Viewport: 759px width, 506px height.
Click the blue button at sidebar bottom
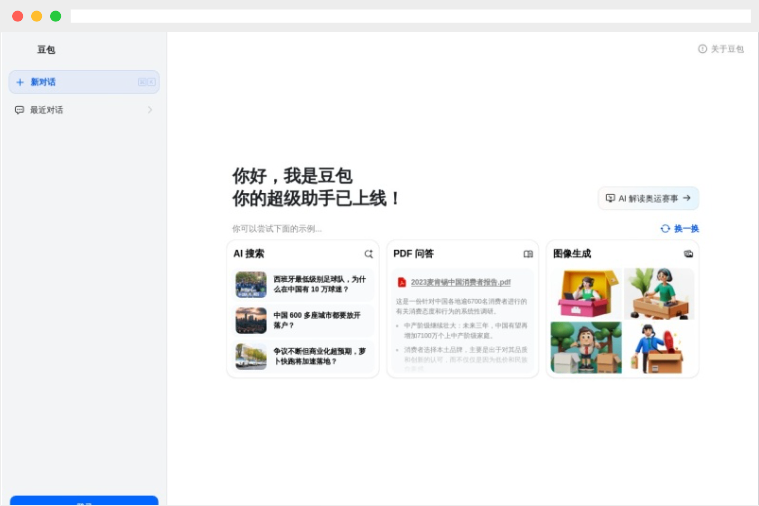point(84,501)
